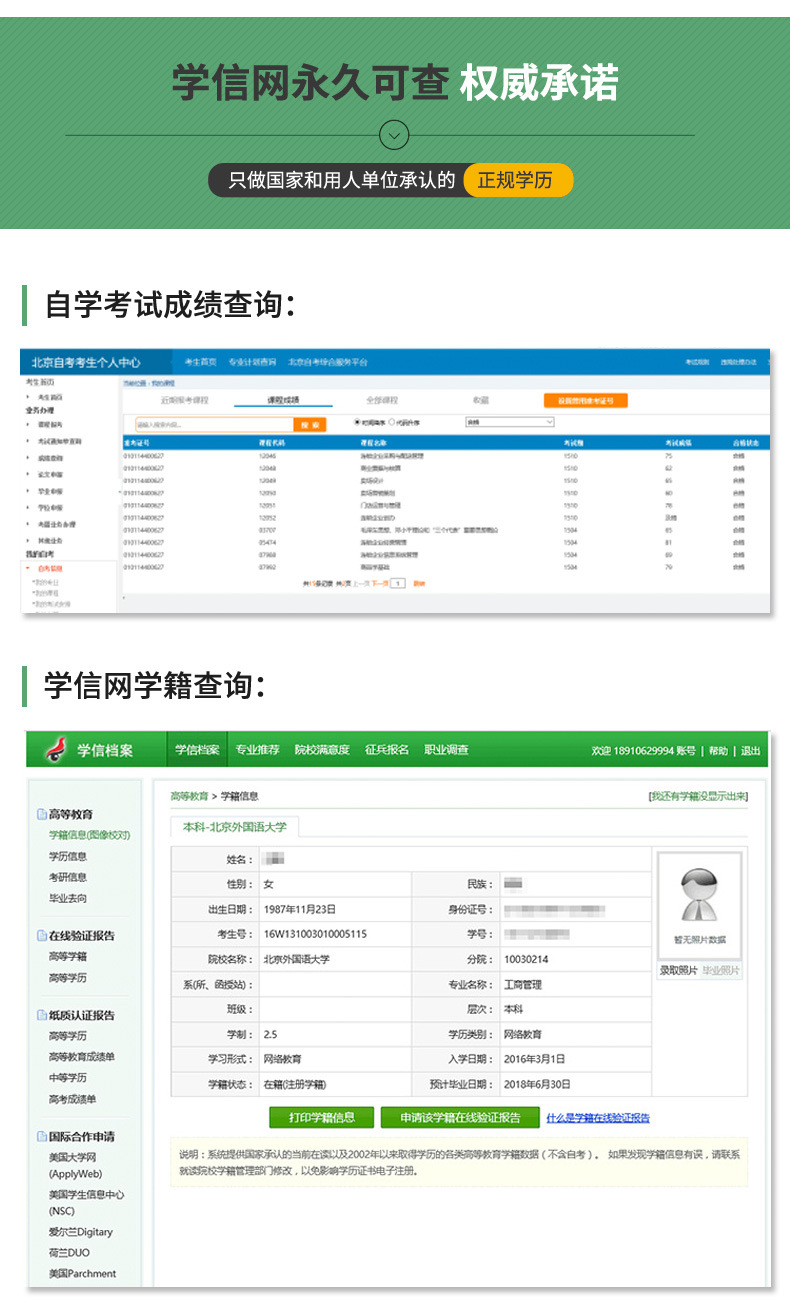Open 美国Parchment link
This screenshot has height=1315, width=790.
point(82,1274)
